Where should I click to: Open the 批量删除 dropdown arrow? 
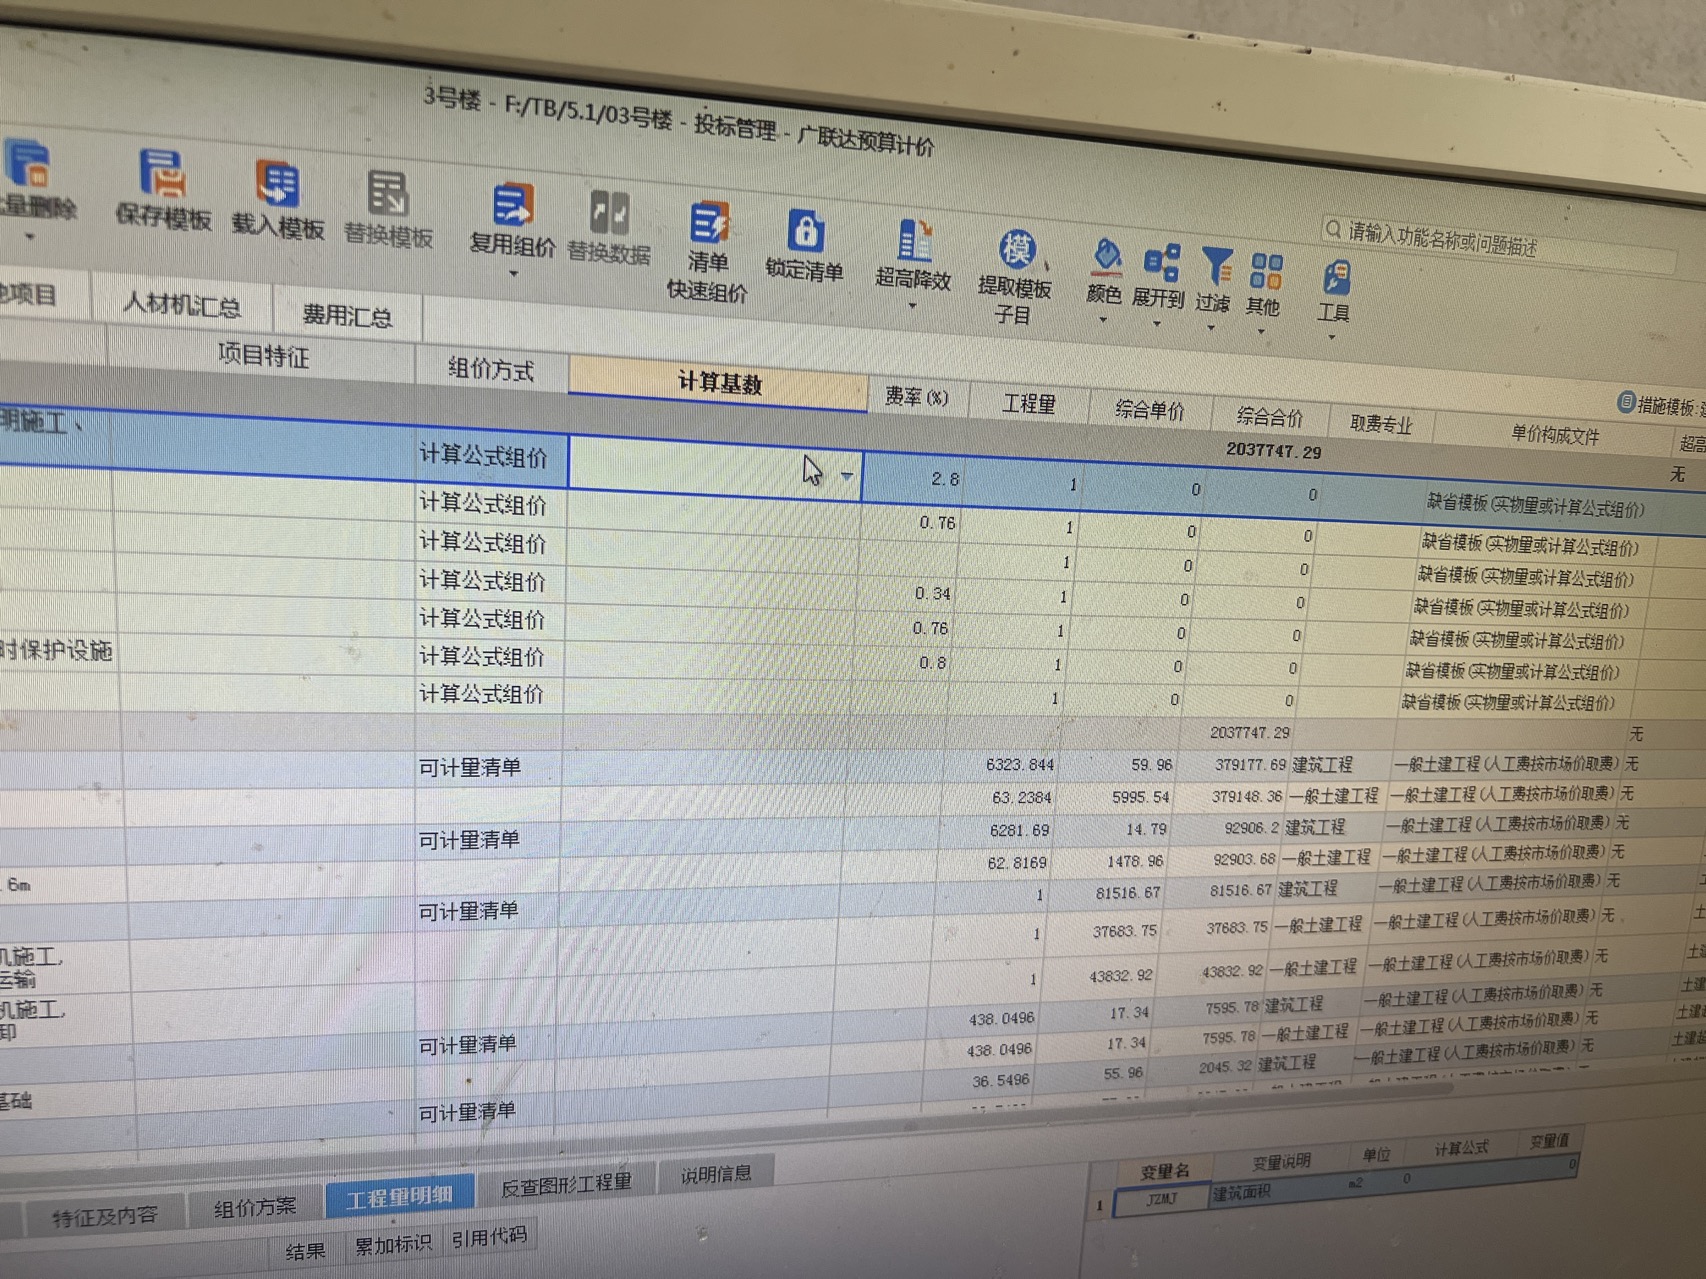tap(29, 237)
